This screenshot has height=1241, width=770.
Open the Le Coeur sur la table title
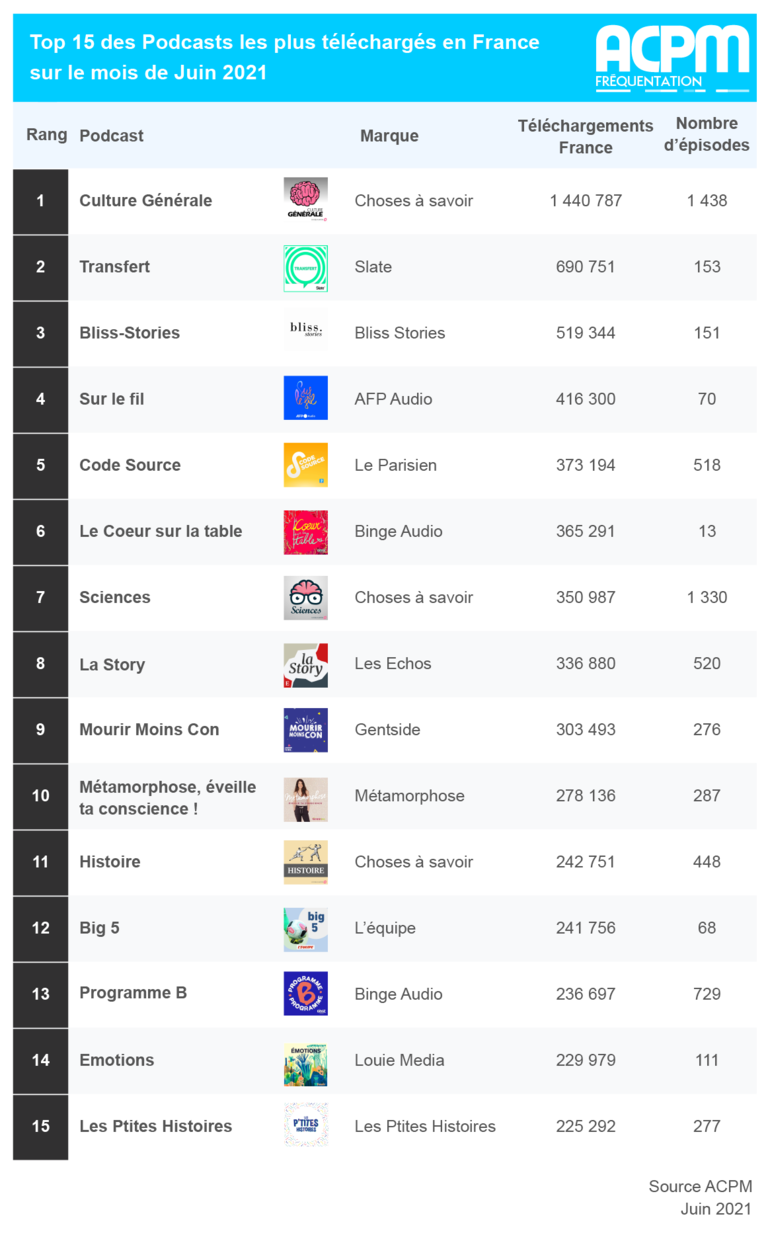coord(161,531)
